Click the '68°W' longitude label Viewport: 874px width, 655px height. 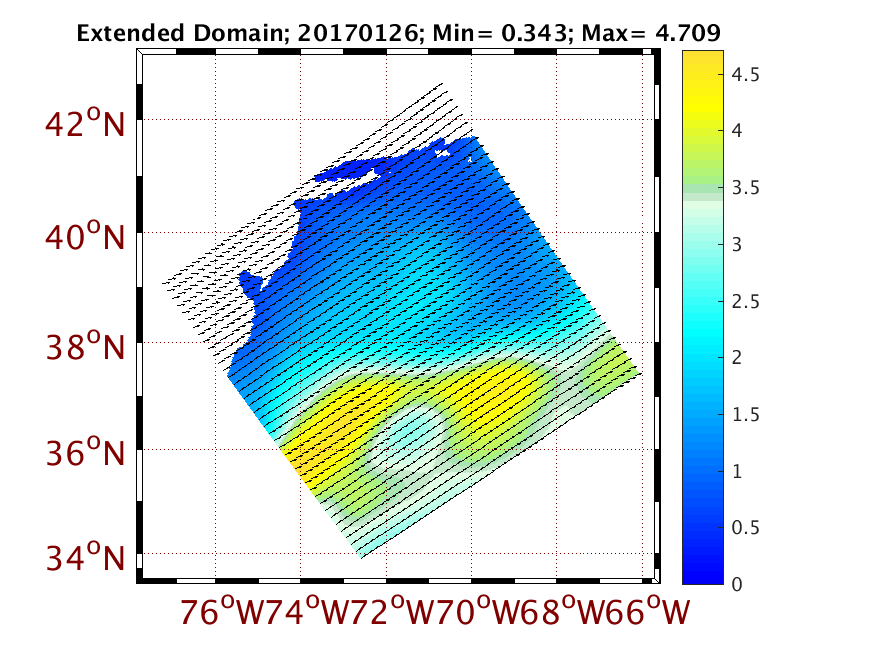tap(564, 611)
